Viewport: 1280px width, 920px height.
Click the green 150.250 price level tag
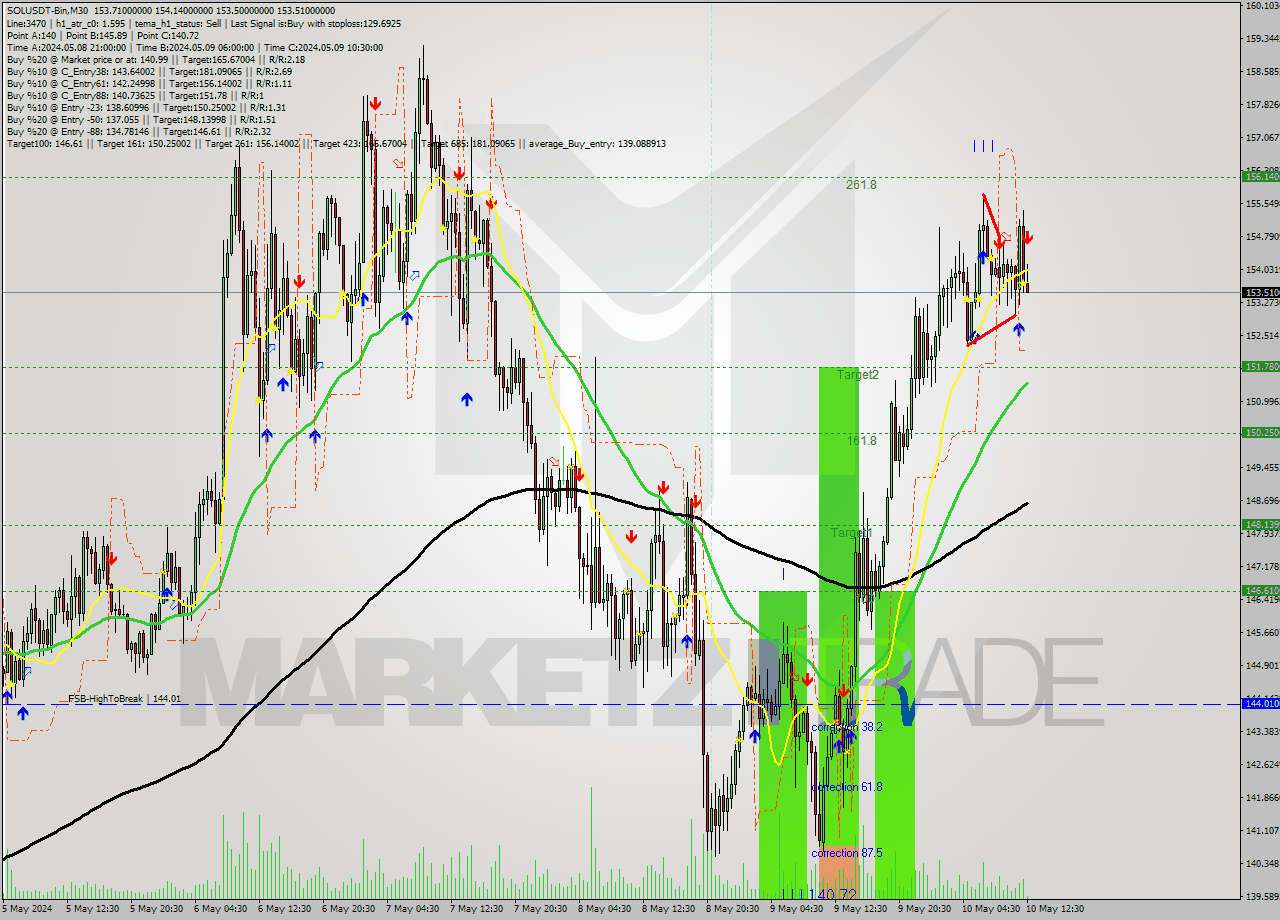pyautogui.click(x=1260, y=433)
